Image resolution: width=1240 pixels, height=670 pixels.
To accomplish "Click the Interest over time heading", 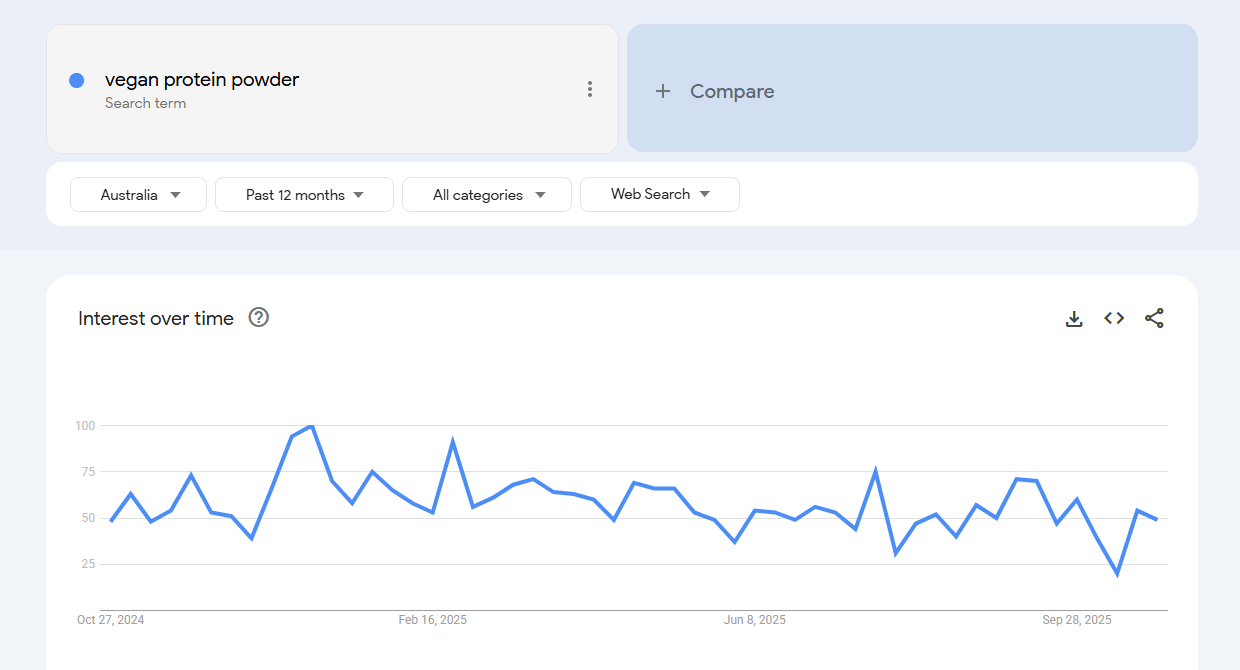I will (x=156, y=318).
